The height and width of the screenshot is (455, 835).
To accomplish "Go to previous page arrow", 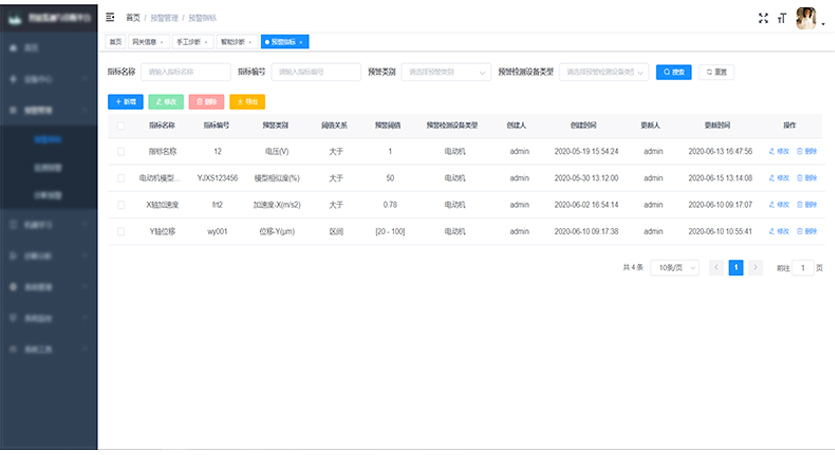I will (x=716, y=267).
